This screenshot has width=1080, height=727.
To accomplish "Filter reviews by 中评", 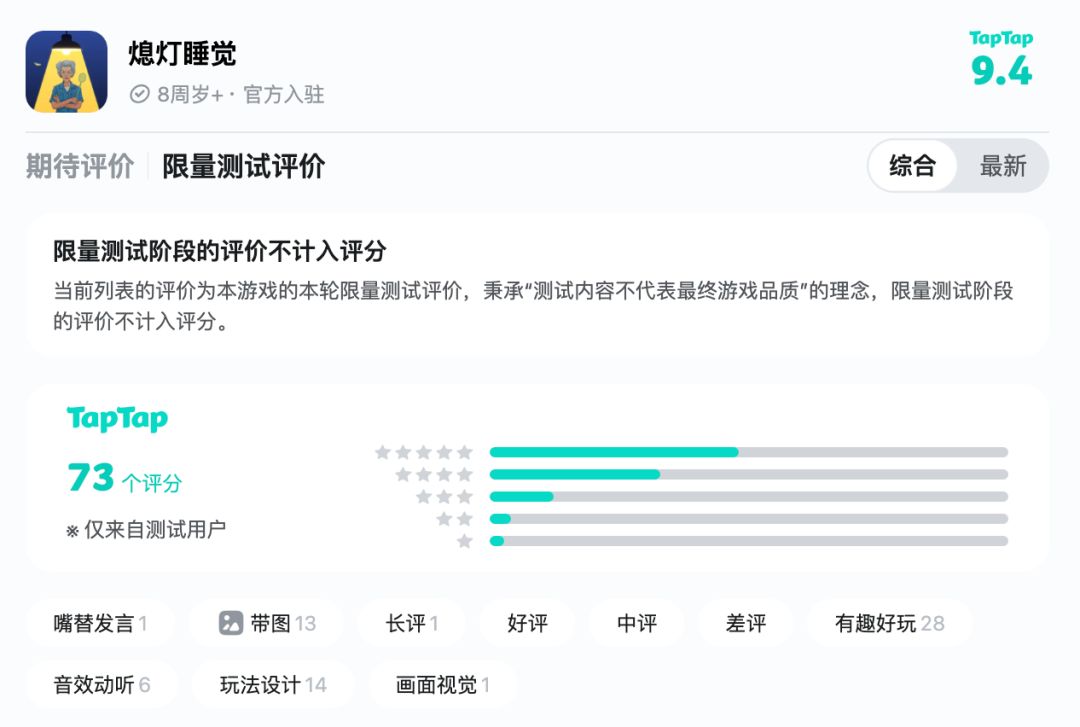I will pyautogui.click(x=637, y=624).
